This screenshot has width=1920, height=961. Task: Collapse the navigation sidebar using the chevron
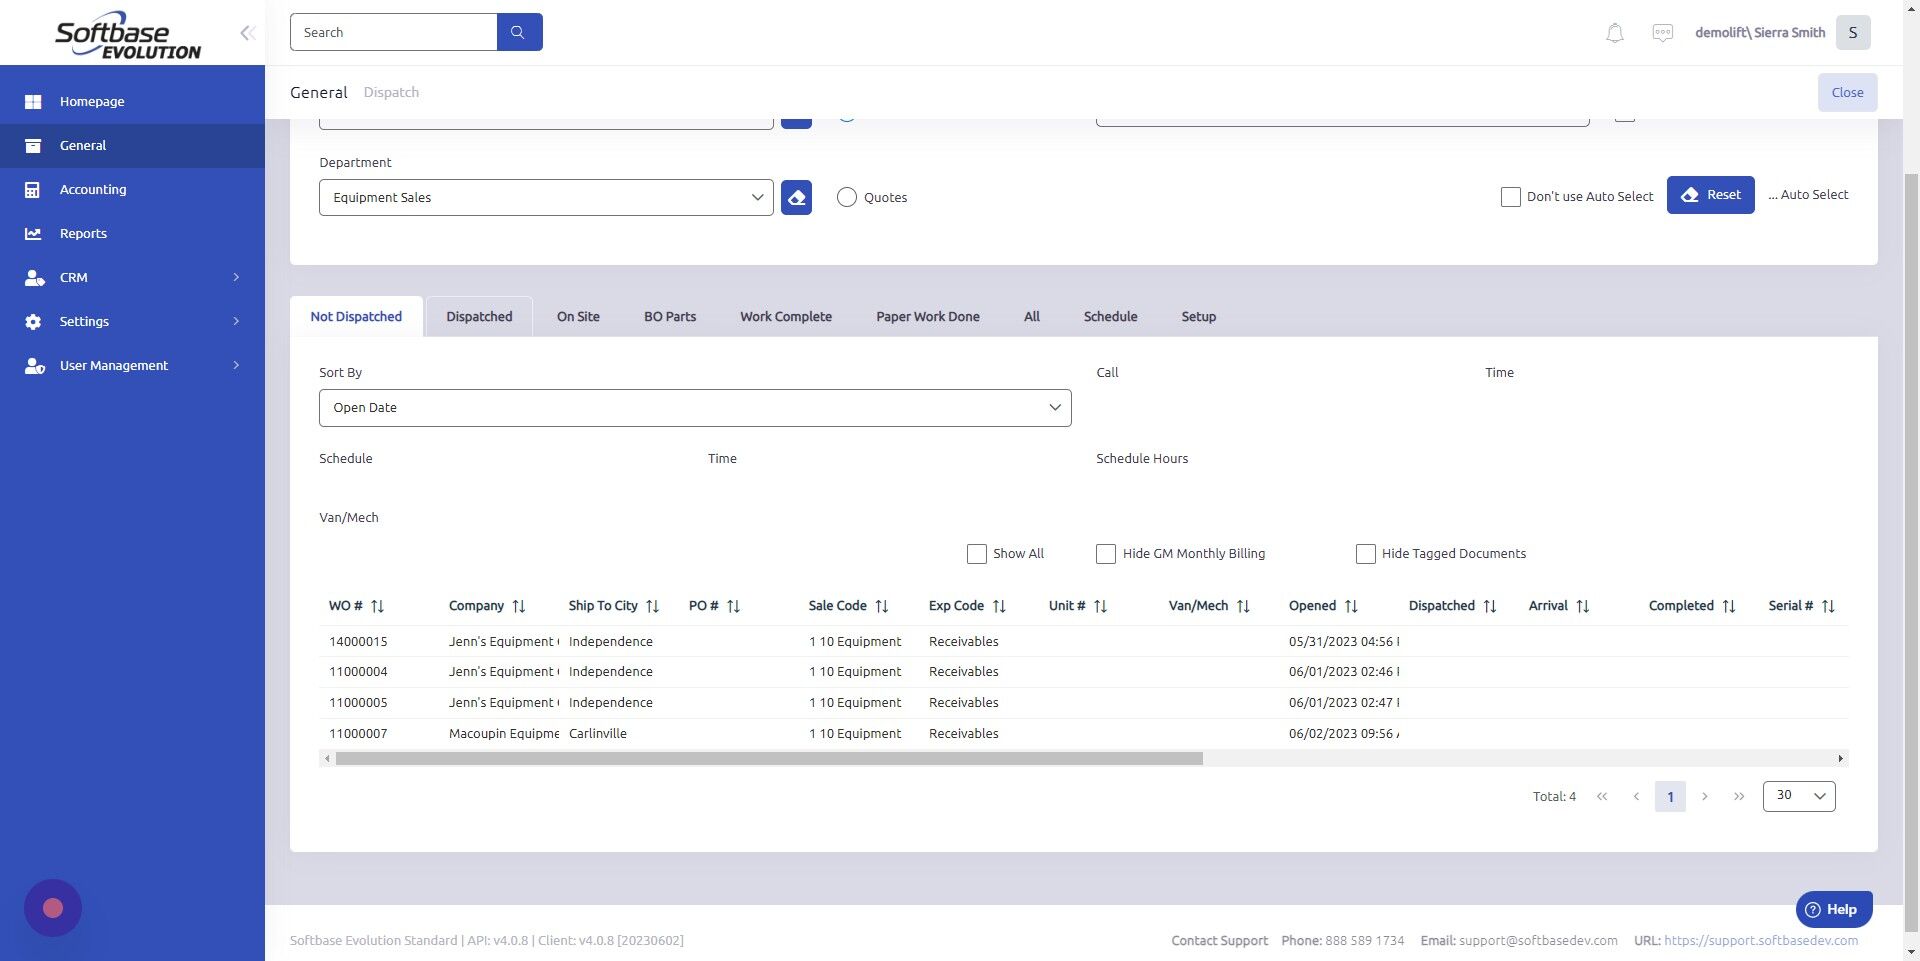(246, 32)
